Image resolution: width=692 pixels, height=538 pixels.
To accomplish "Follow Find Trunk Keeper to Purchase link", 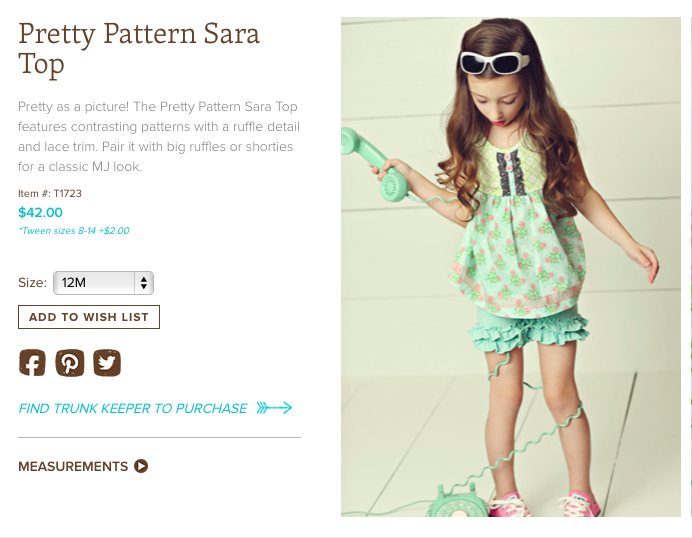I will [x=133, y=408].
